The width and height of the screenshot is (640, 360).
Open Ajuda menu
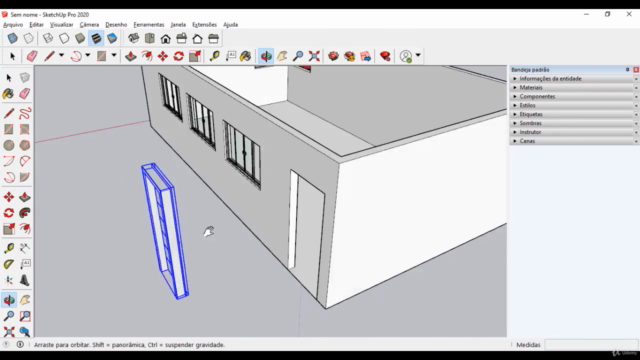[x=231, y=24]
